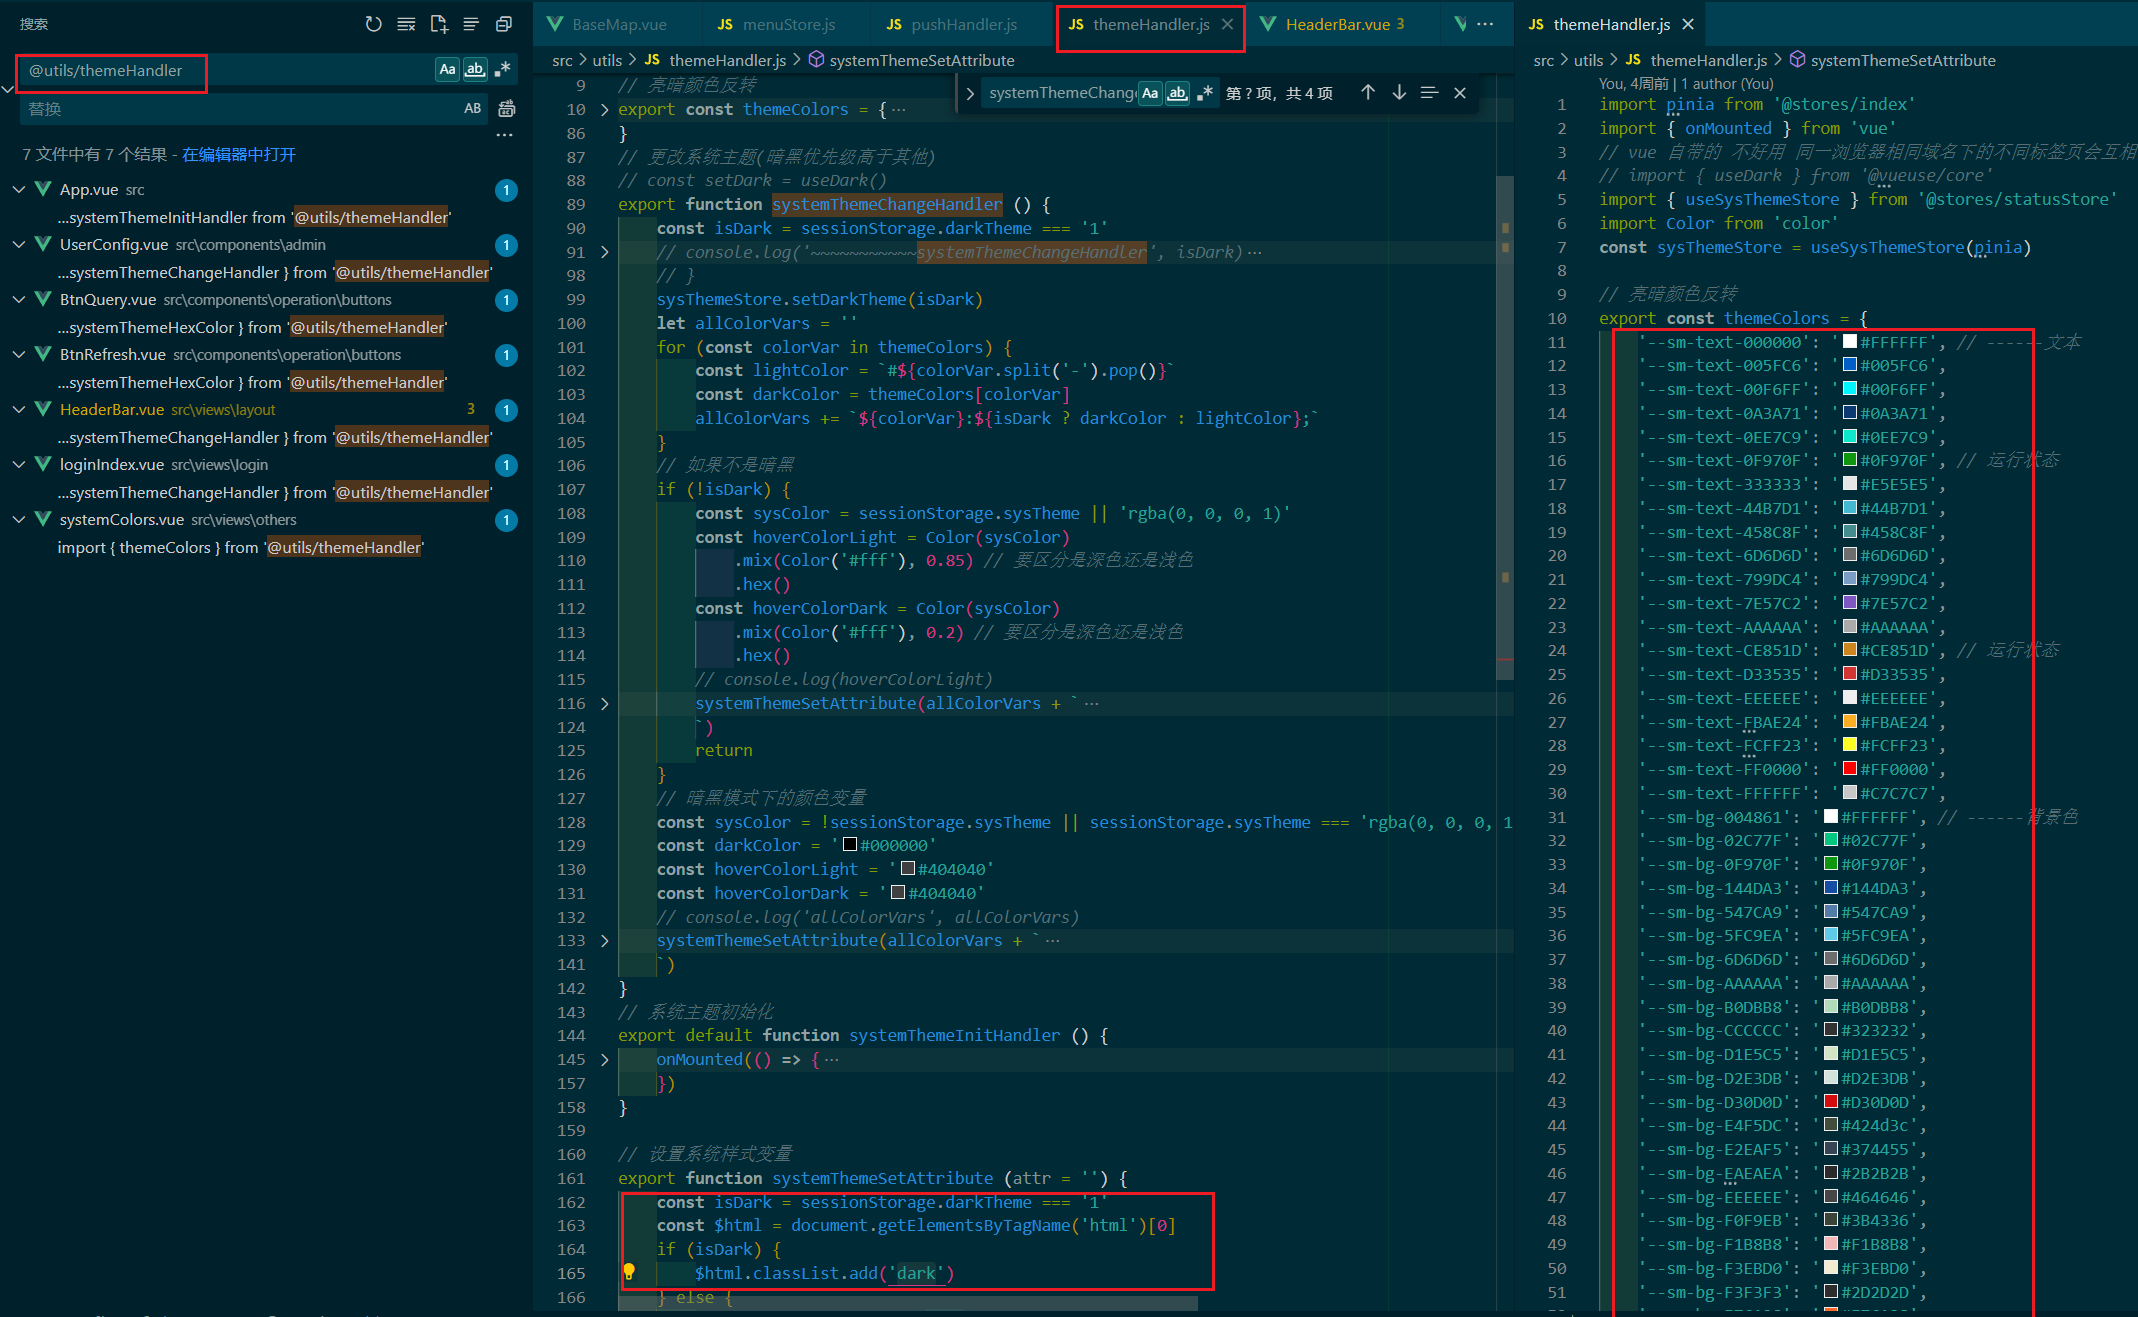Expand replace field in editor find widget
2138x1317 pixels.
pyautogui.click(x=969, y=93)
